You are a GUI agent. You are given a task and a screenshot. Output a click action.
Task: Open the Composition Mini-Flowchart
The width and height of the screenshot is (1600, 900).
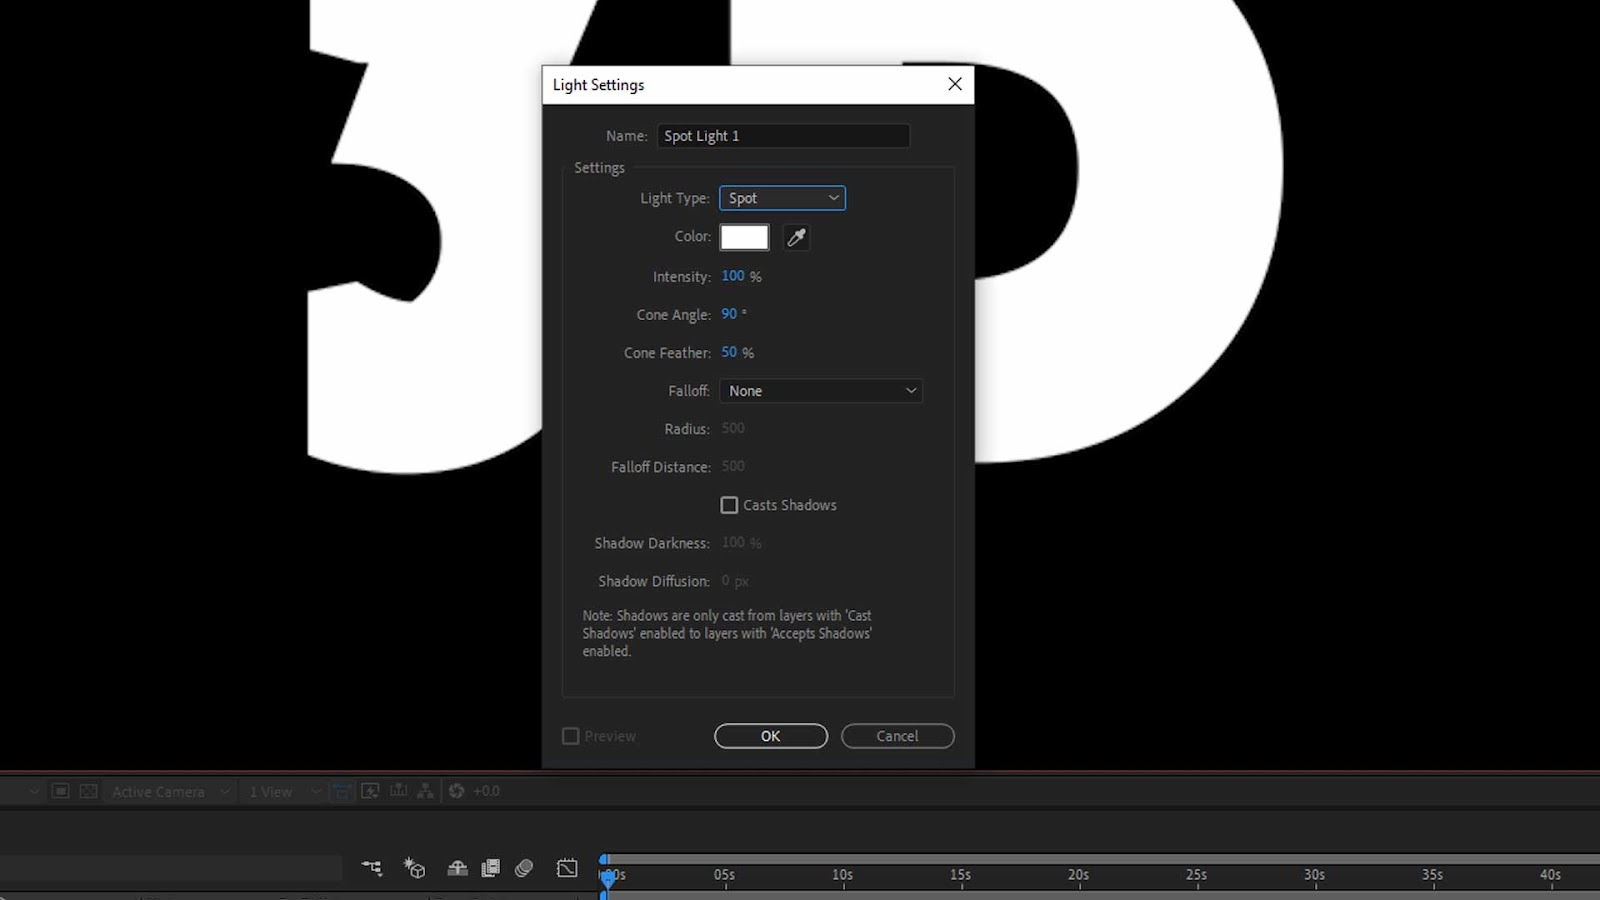[371, 868]
